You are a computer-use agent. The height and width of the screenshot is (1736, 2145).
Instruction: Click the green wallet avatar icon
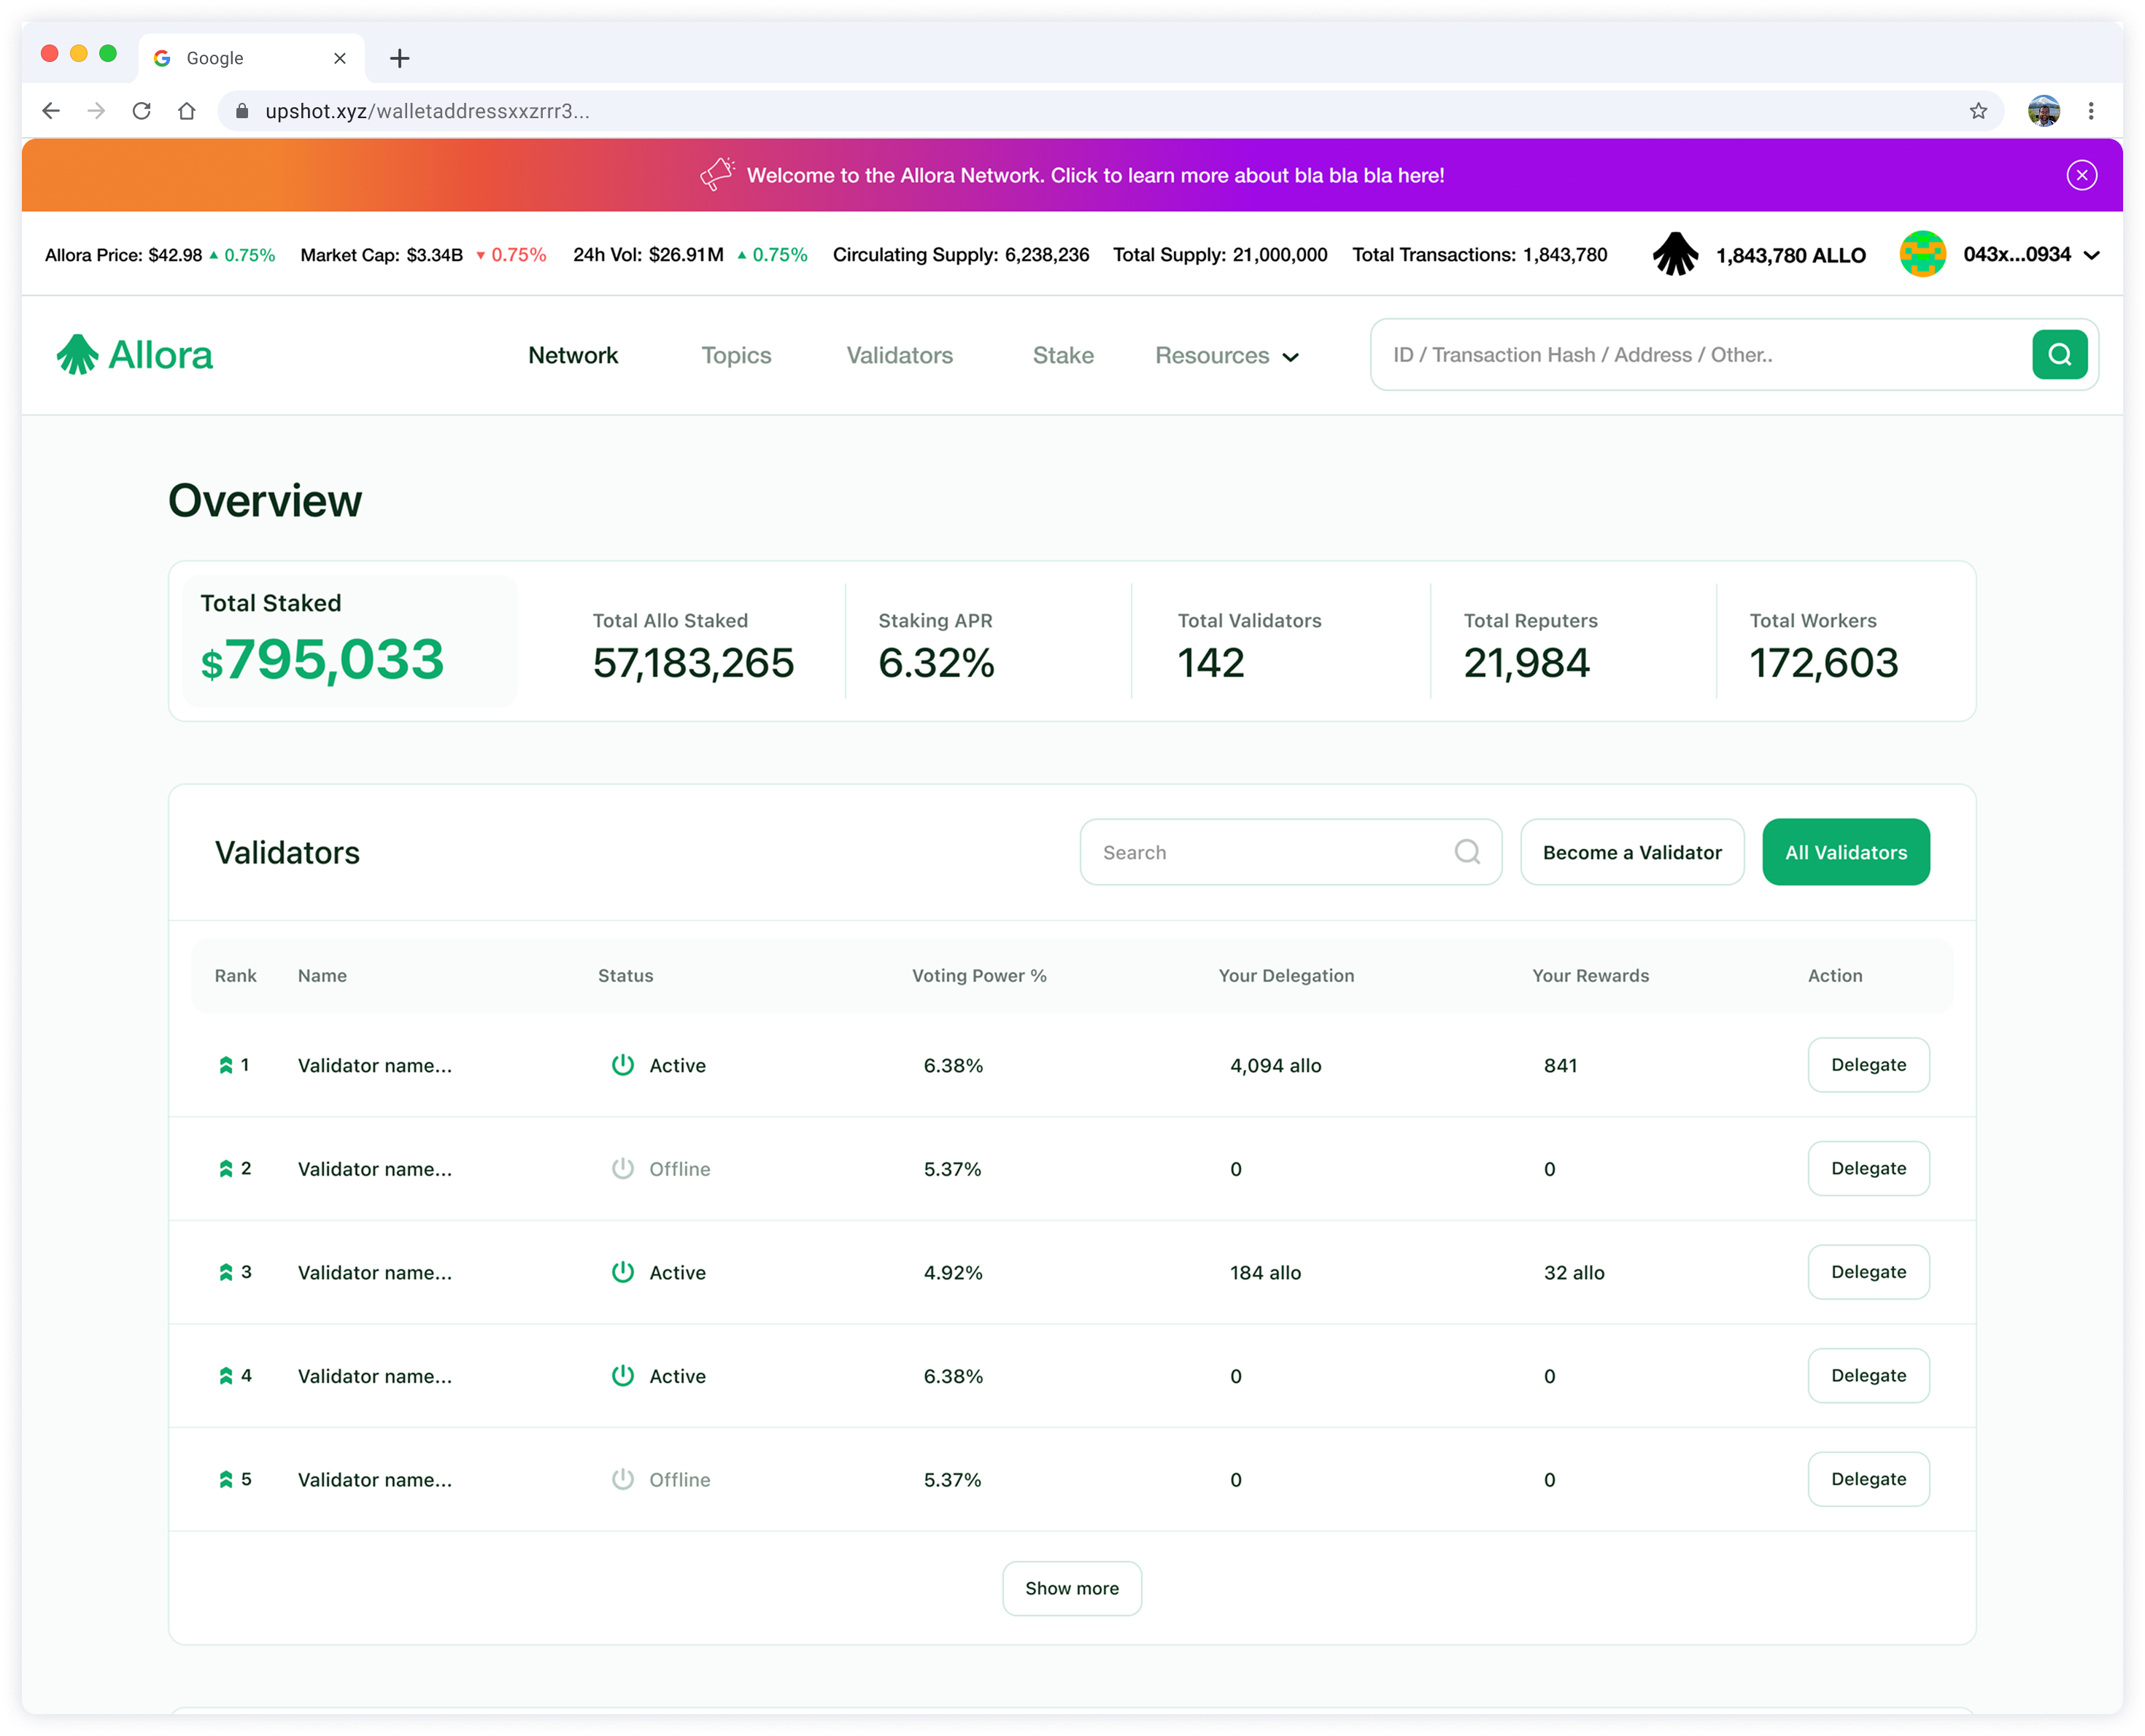pyautogui.click(x=1921, y=254)
